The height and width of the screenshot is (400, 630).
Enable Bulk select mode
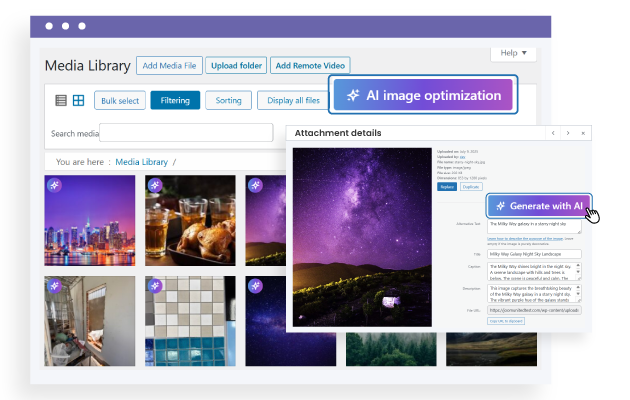[x=120, y=100]
